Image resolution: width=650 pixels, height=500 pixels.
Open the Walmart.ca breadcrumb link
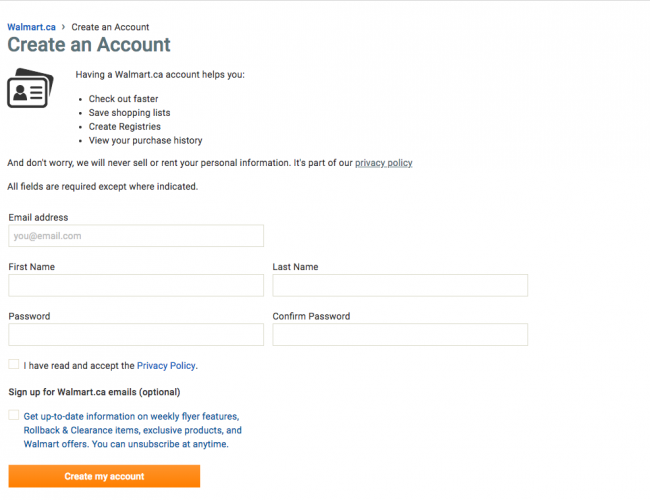pyautogui.click(x=32, y=27)
